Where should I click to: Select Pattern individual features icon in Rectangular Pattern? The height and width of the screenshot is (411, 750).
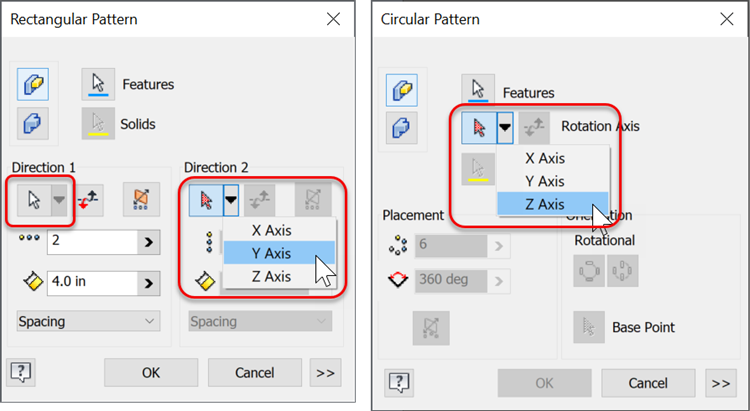coord(33,85)
